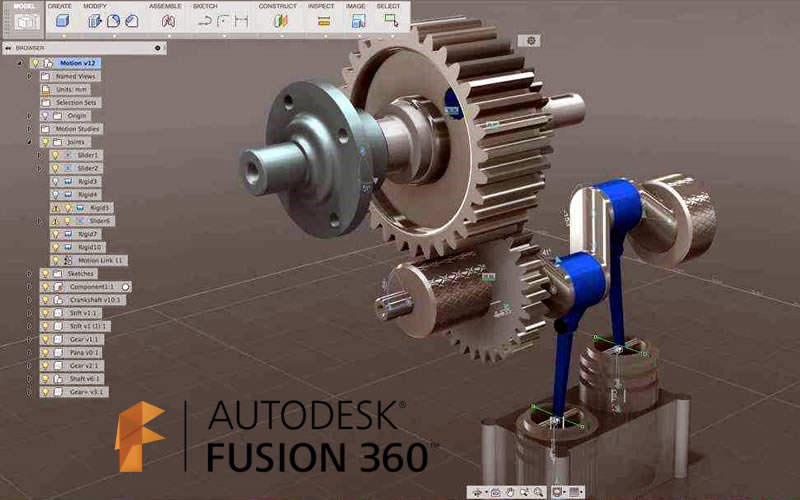Open the Model workspace switcher cube

point(27,21)
